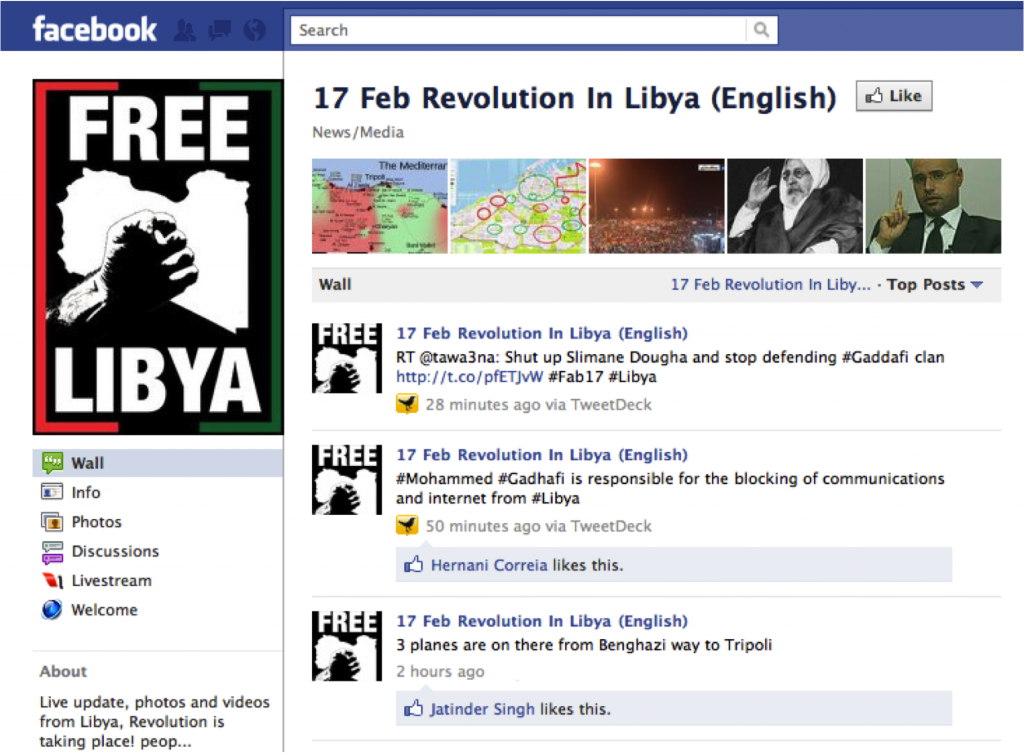Open the night crowd photo thumbnail

656,206
